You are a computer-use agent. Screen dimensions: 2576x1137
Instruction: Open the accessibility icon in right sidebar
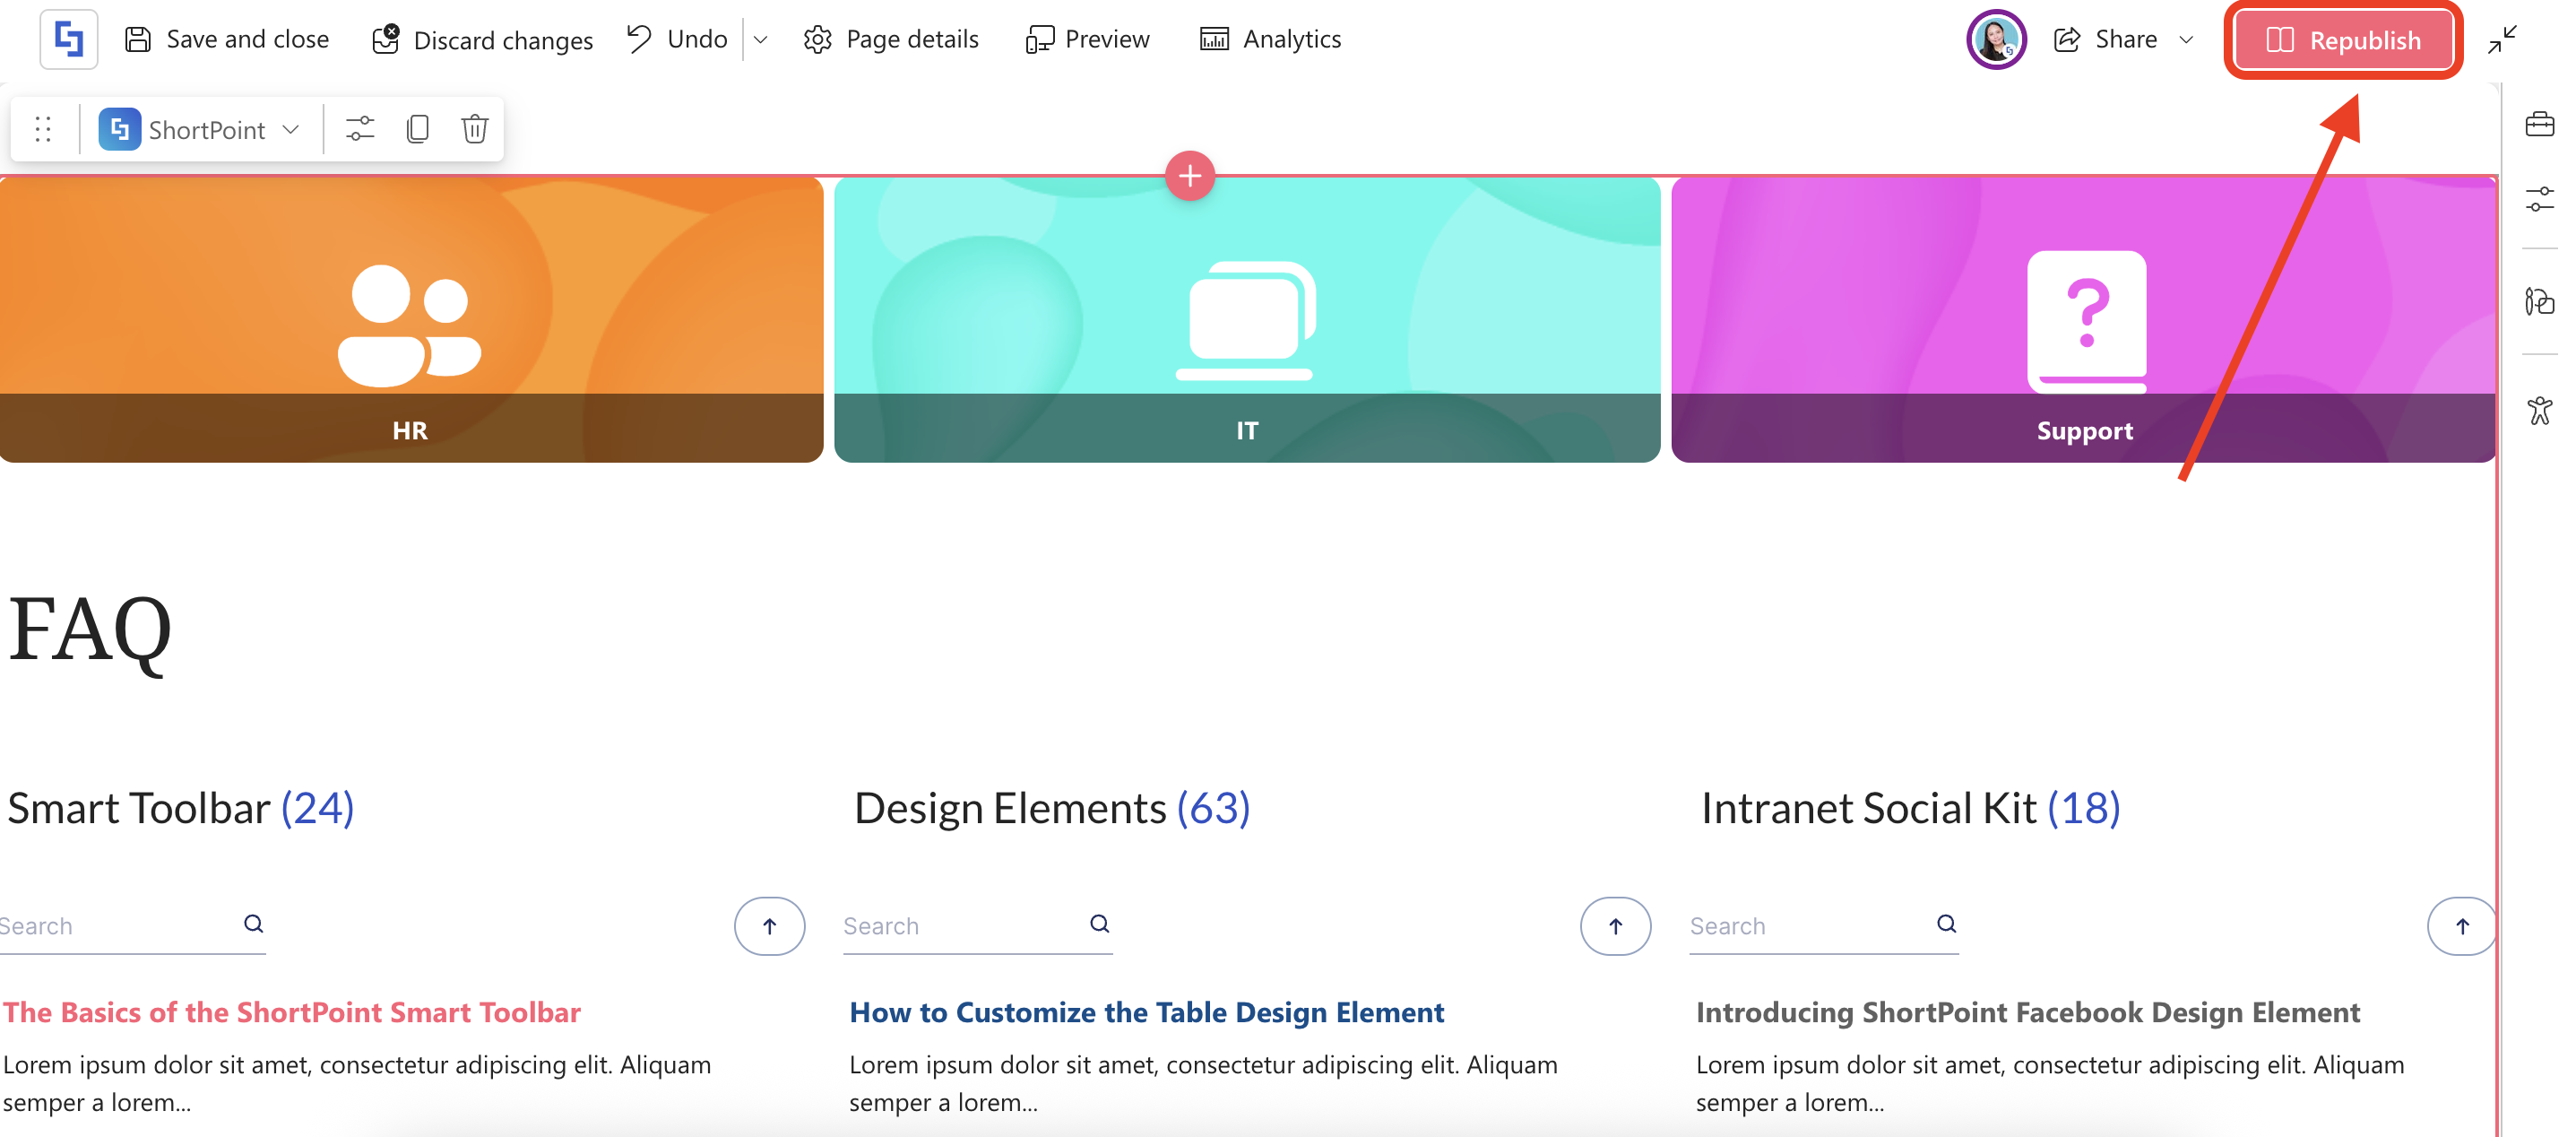2539,410
